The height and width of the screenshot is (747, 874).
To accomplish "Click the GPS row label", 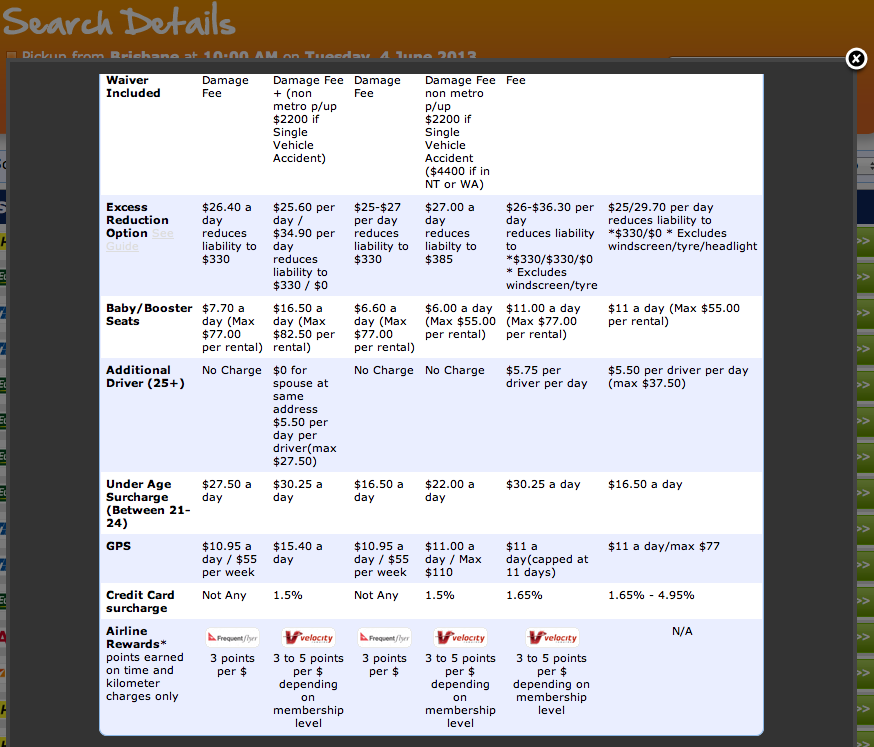I will [x=118, y=546].
